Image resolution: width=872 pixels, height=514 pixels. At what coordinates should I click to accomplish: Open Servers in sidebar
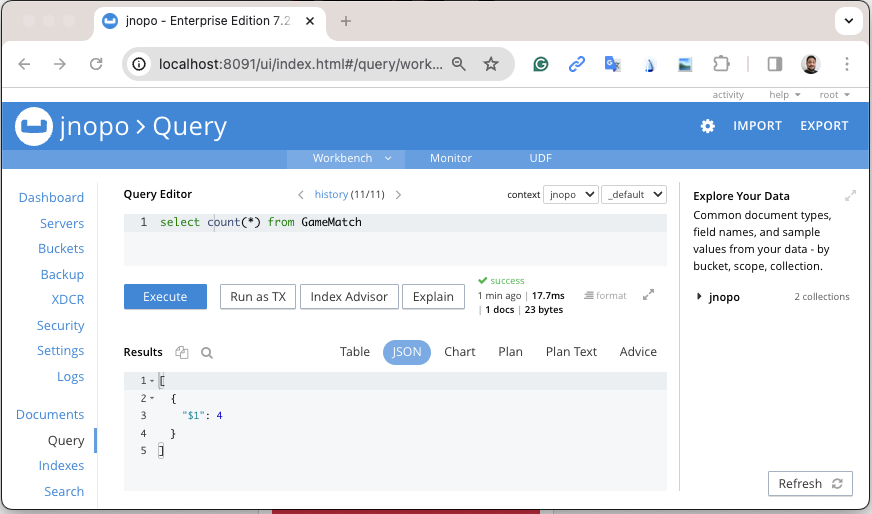tap(62, 224)
